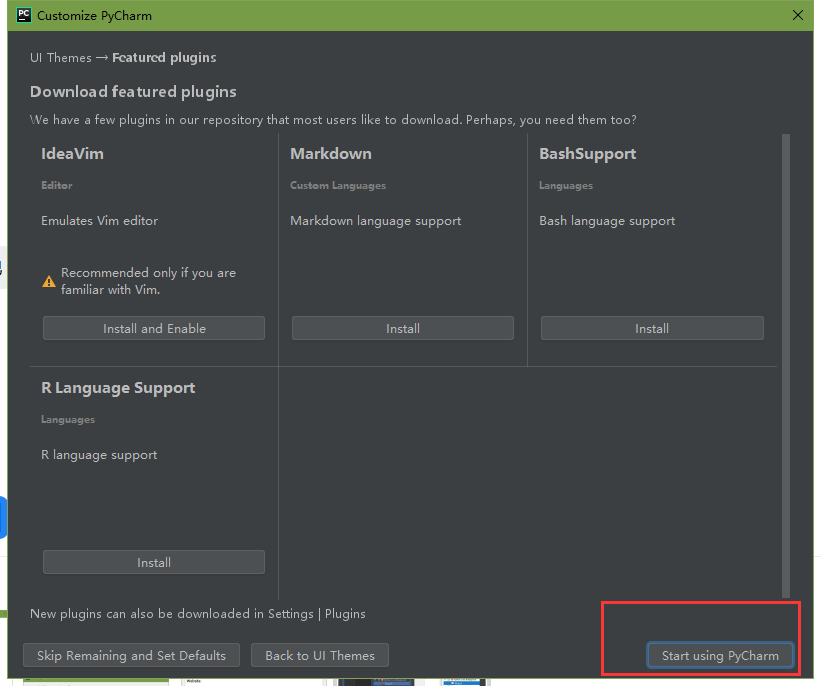Viewport: 821px width, 686px height.
Task: Click the Markdown language support description
Action: tap(375, 221)
